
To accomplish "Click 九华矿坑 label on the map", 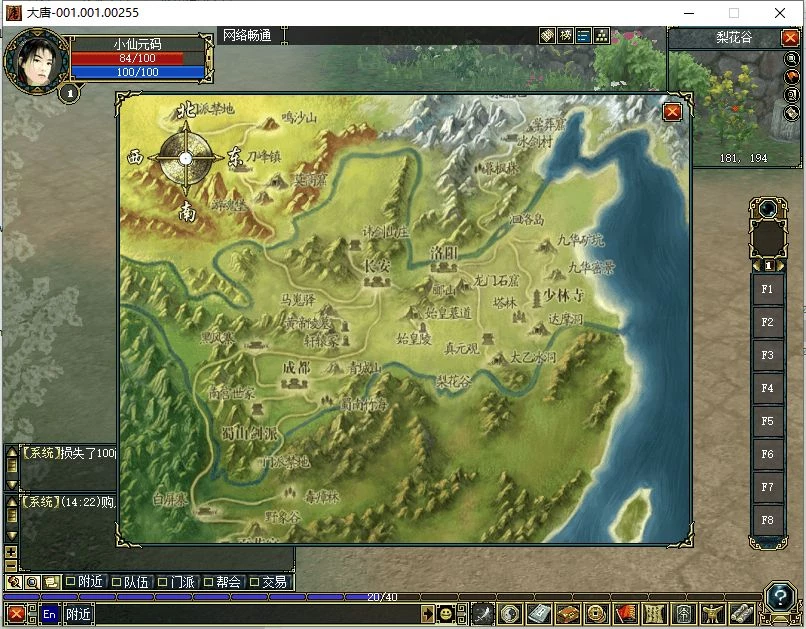I will [581, 240].
